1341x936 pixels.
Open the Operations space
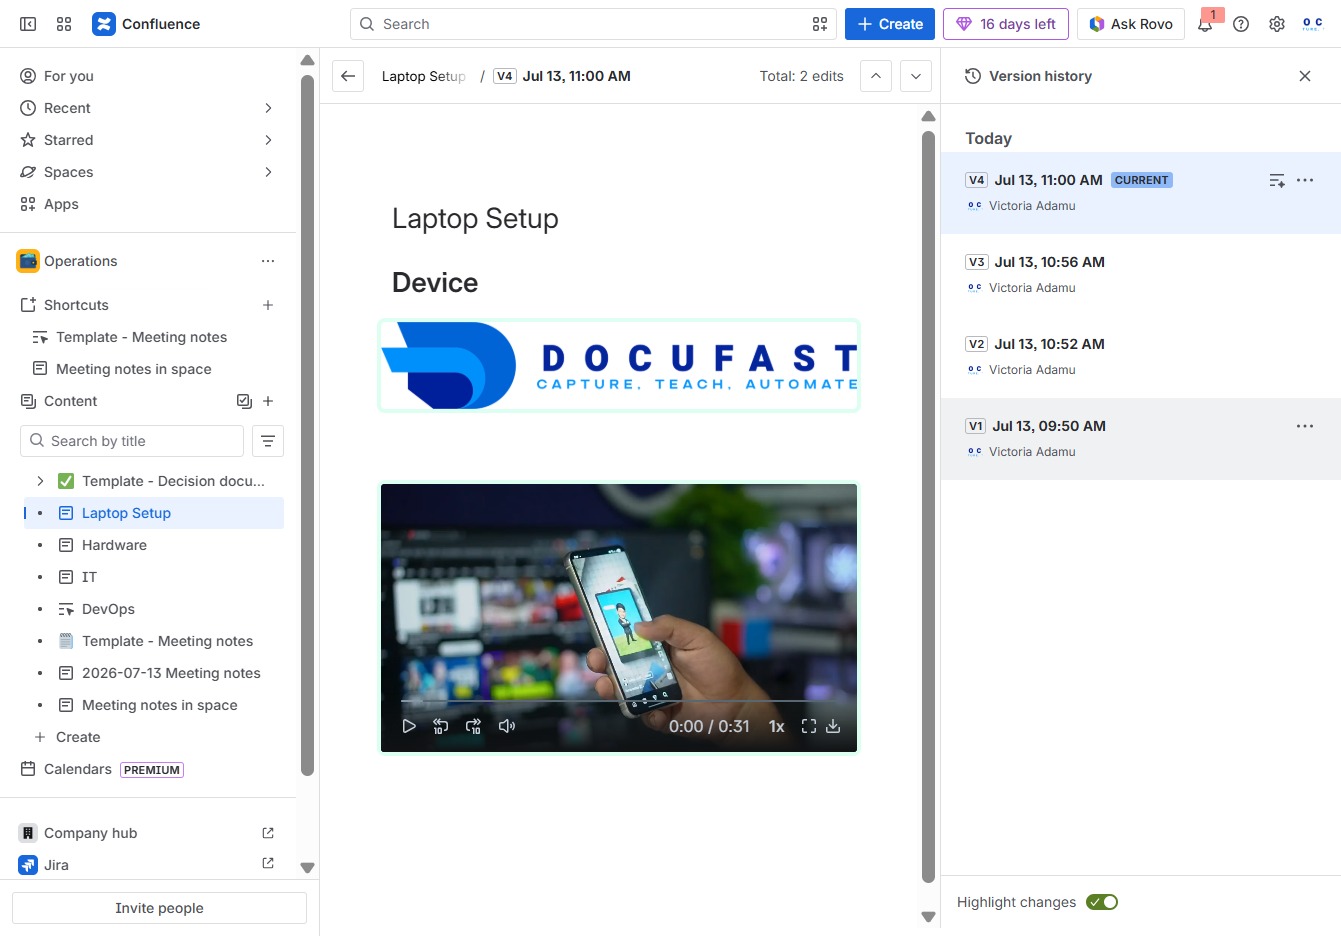pyautogui.click(x=81, y=261)
